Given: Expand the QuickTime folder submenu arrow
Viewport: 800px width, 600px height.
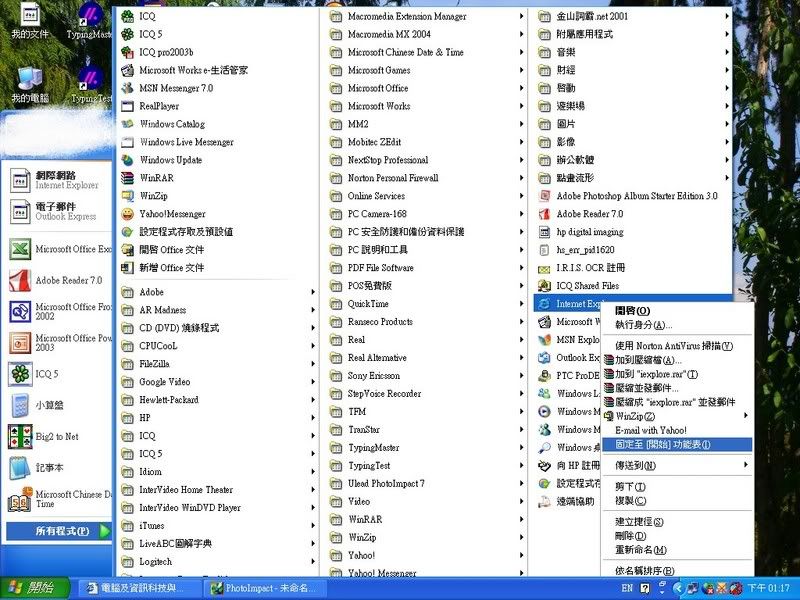Looking at the screenshot, I should 521,304.
